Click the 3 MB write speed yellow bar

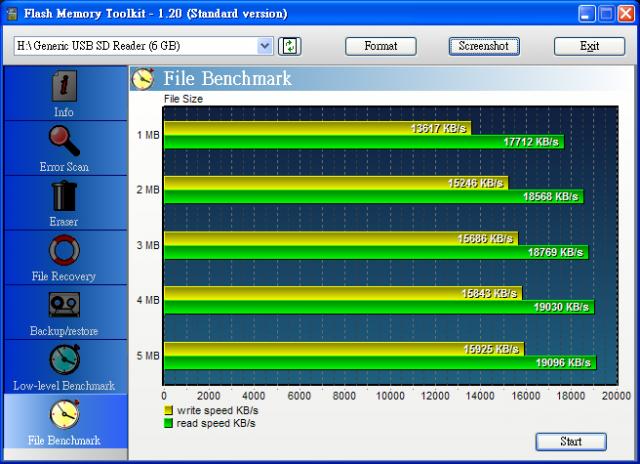[341, 238]
